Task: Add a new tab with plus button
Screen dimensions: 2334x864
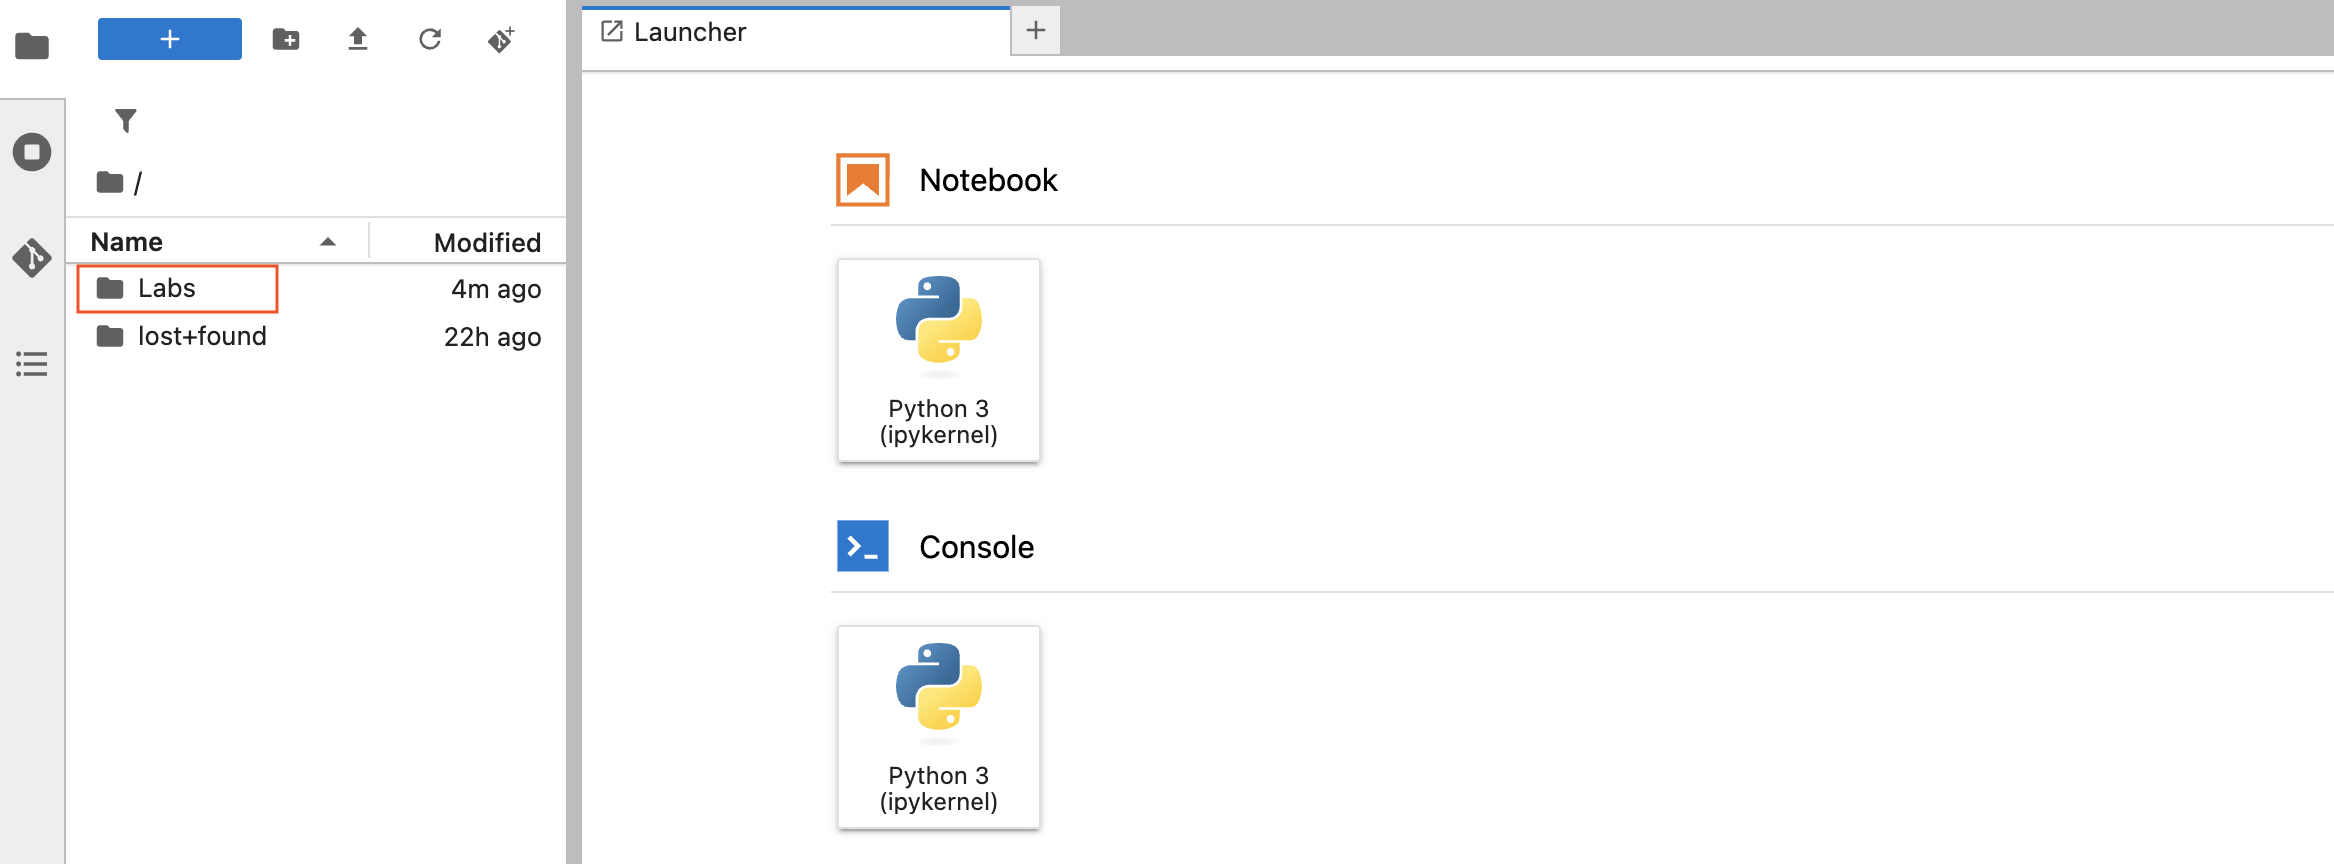Action: pos(1036,31)
